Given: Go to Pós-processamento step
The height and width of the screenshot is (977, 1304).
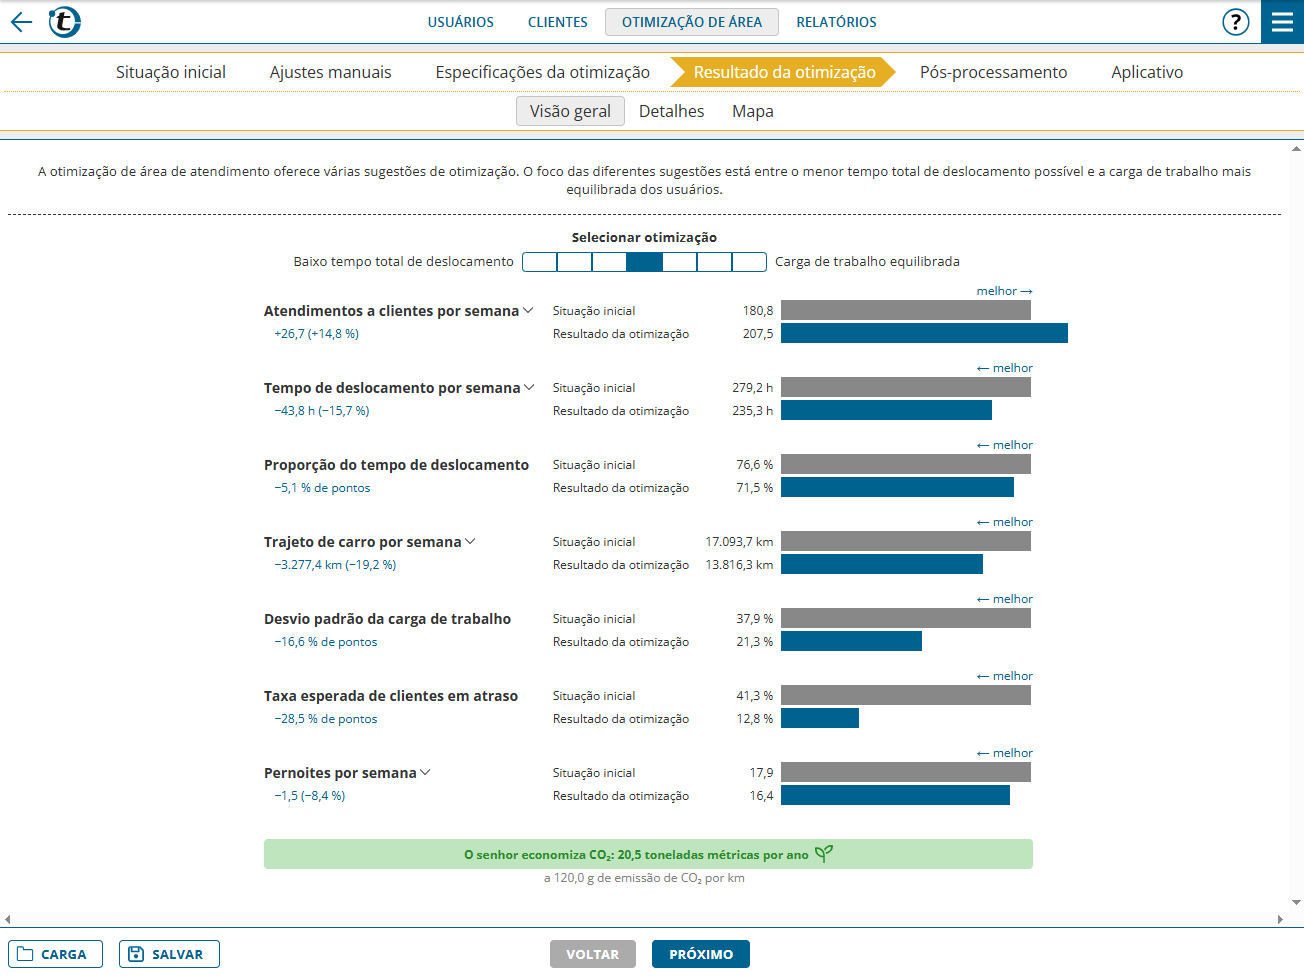Looking at the screenshot, I should [x=993, y=72].
